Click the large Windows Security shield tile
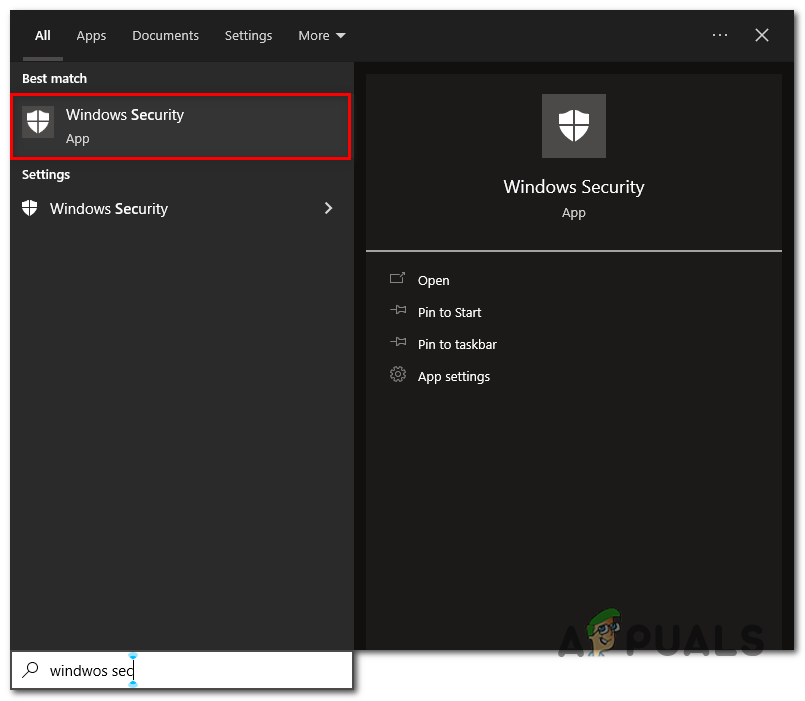 [x=574, y=126]
